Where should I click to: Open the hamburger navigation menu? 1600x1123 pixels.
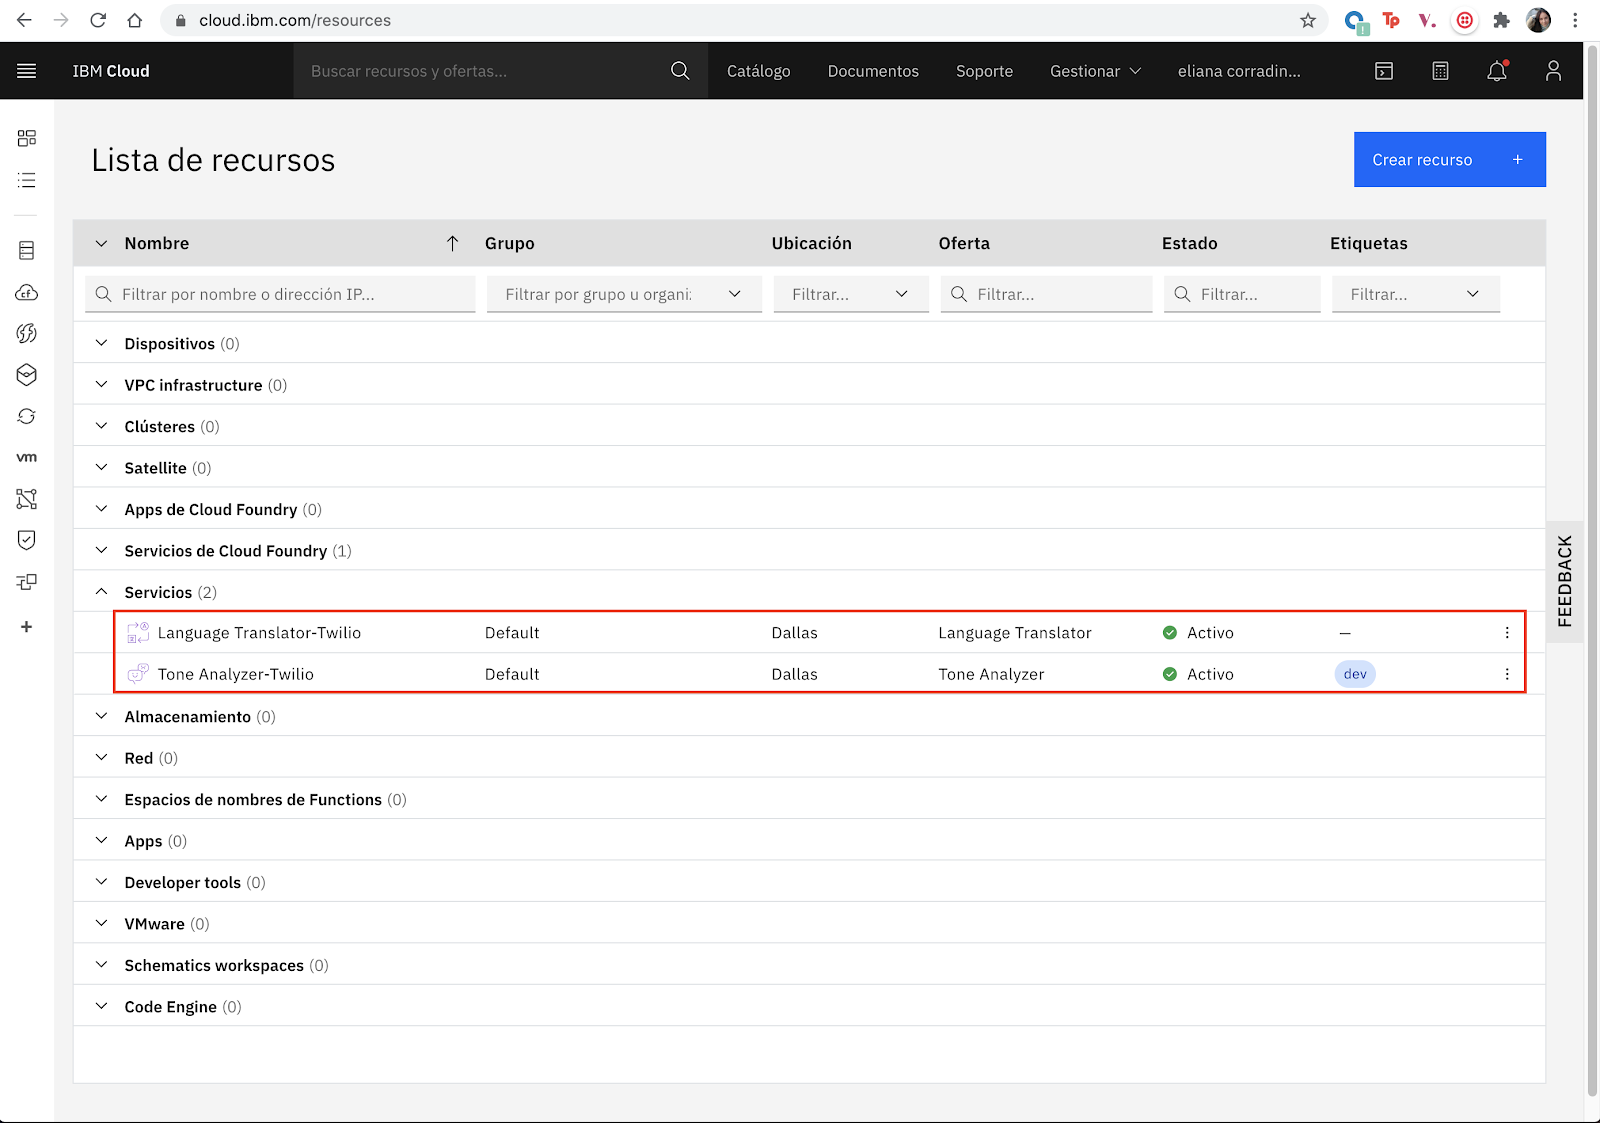tap(27, 71)
